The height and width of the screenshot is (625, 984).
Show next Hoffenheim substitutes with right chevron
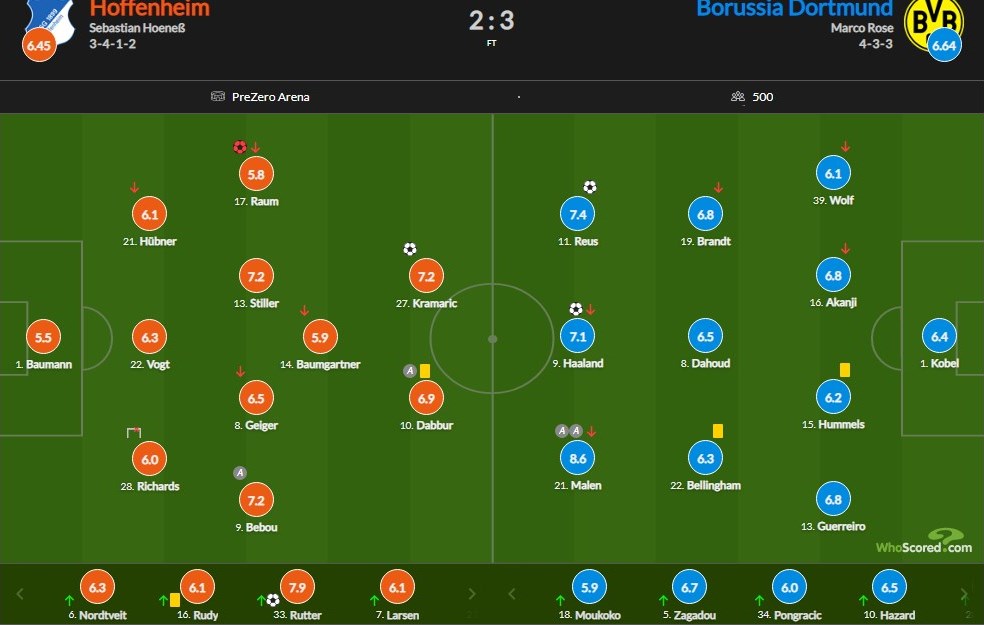pyautogui.click(x=472, y=594)
